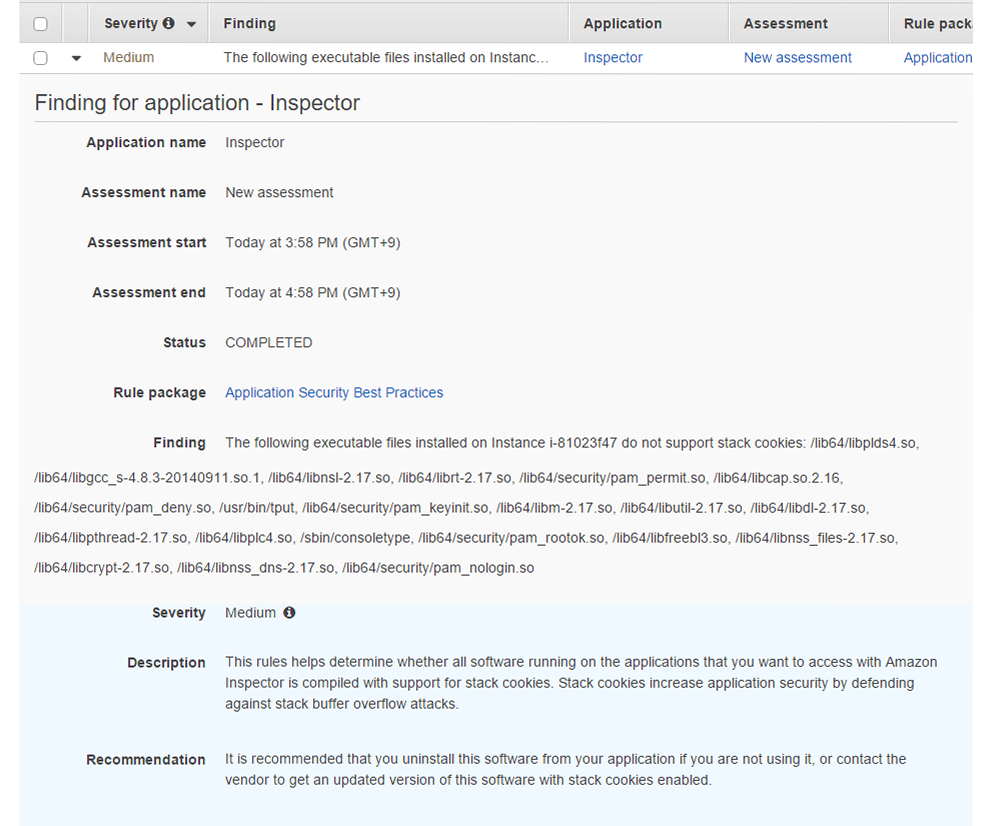Open the truncated Application rule package link
The width and height of the screenshot is (1005, 826).
tap(938, 58)
